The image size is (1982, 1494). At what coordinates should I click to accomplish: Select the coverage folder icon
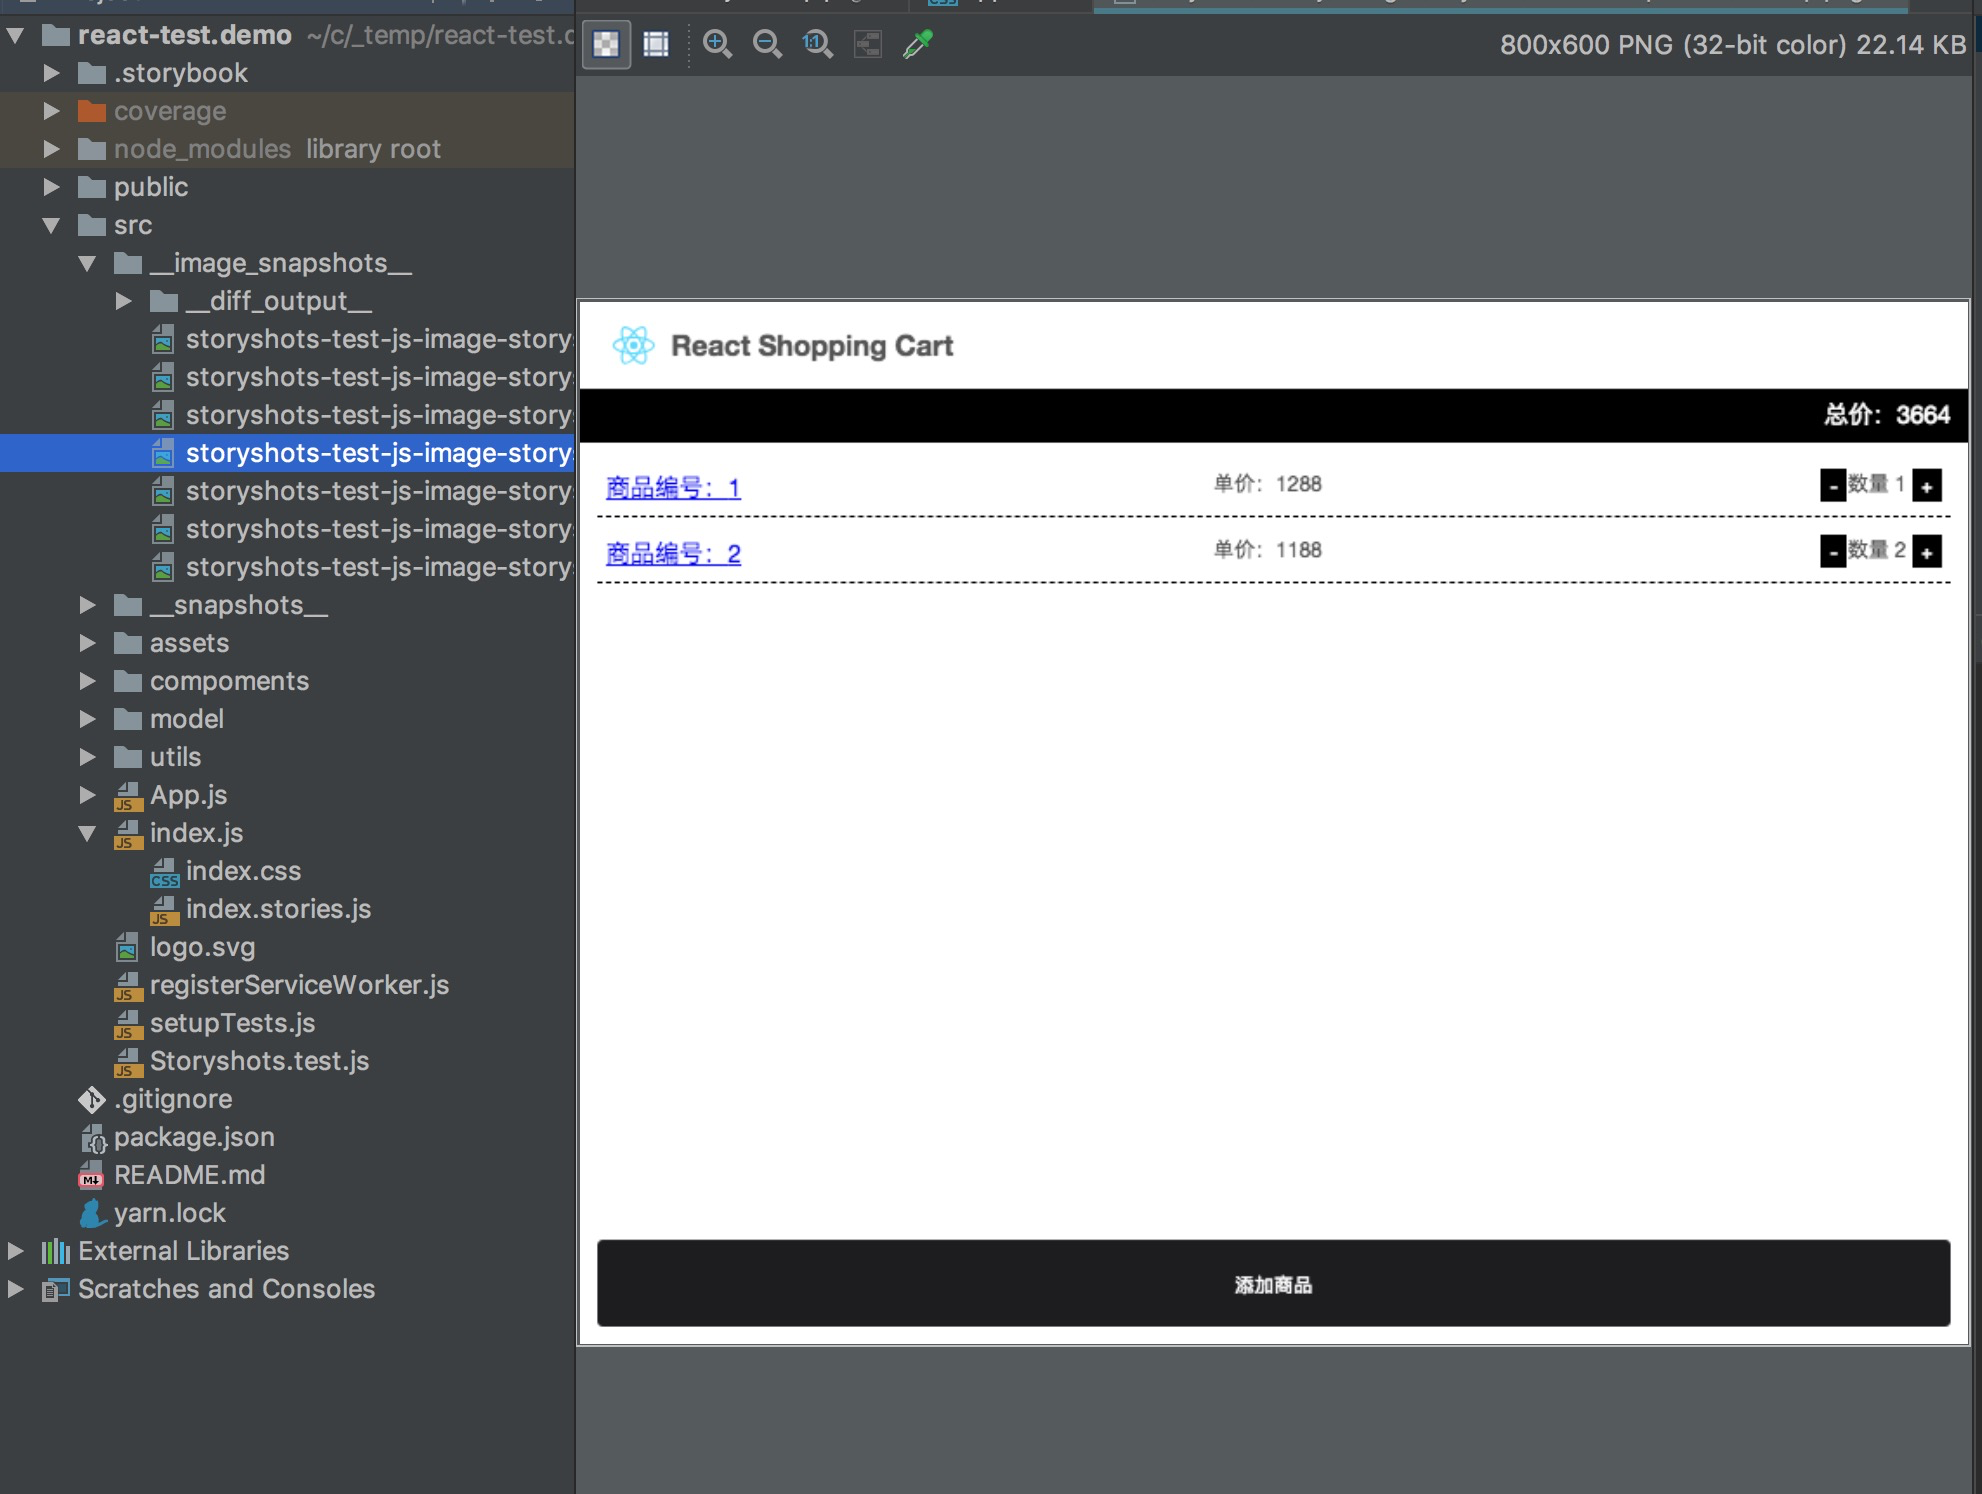point(92,111)
